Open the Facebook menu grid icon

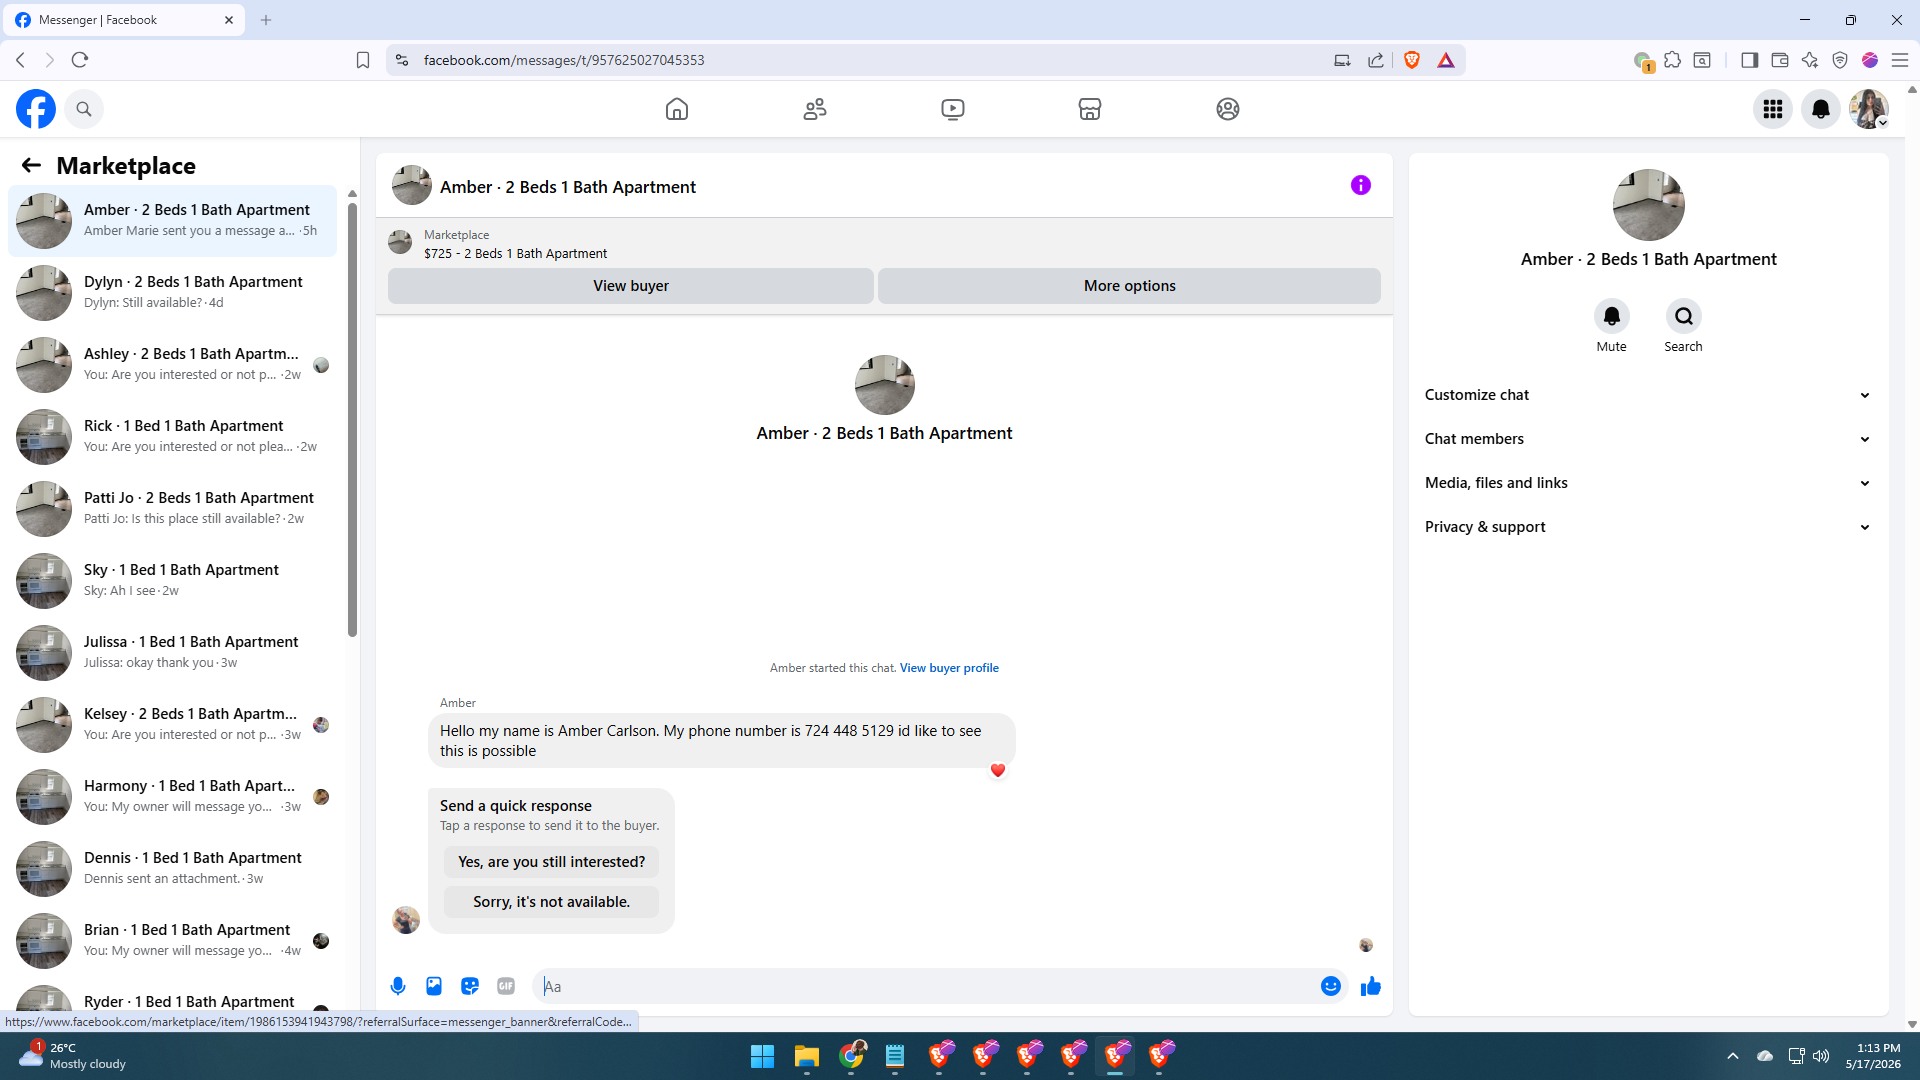coord(1773,109)
